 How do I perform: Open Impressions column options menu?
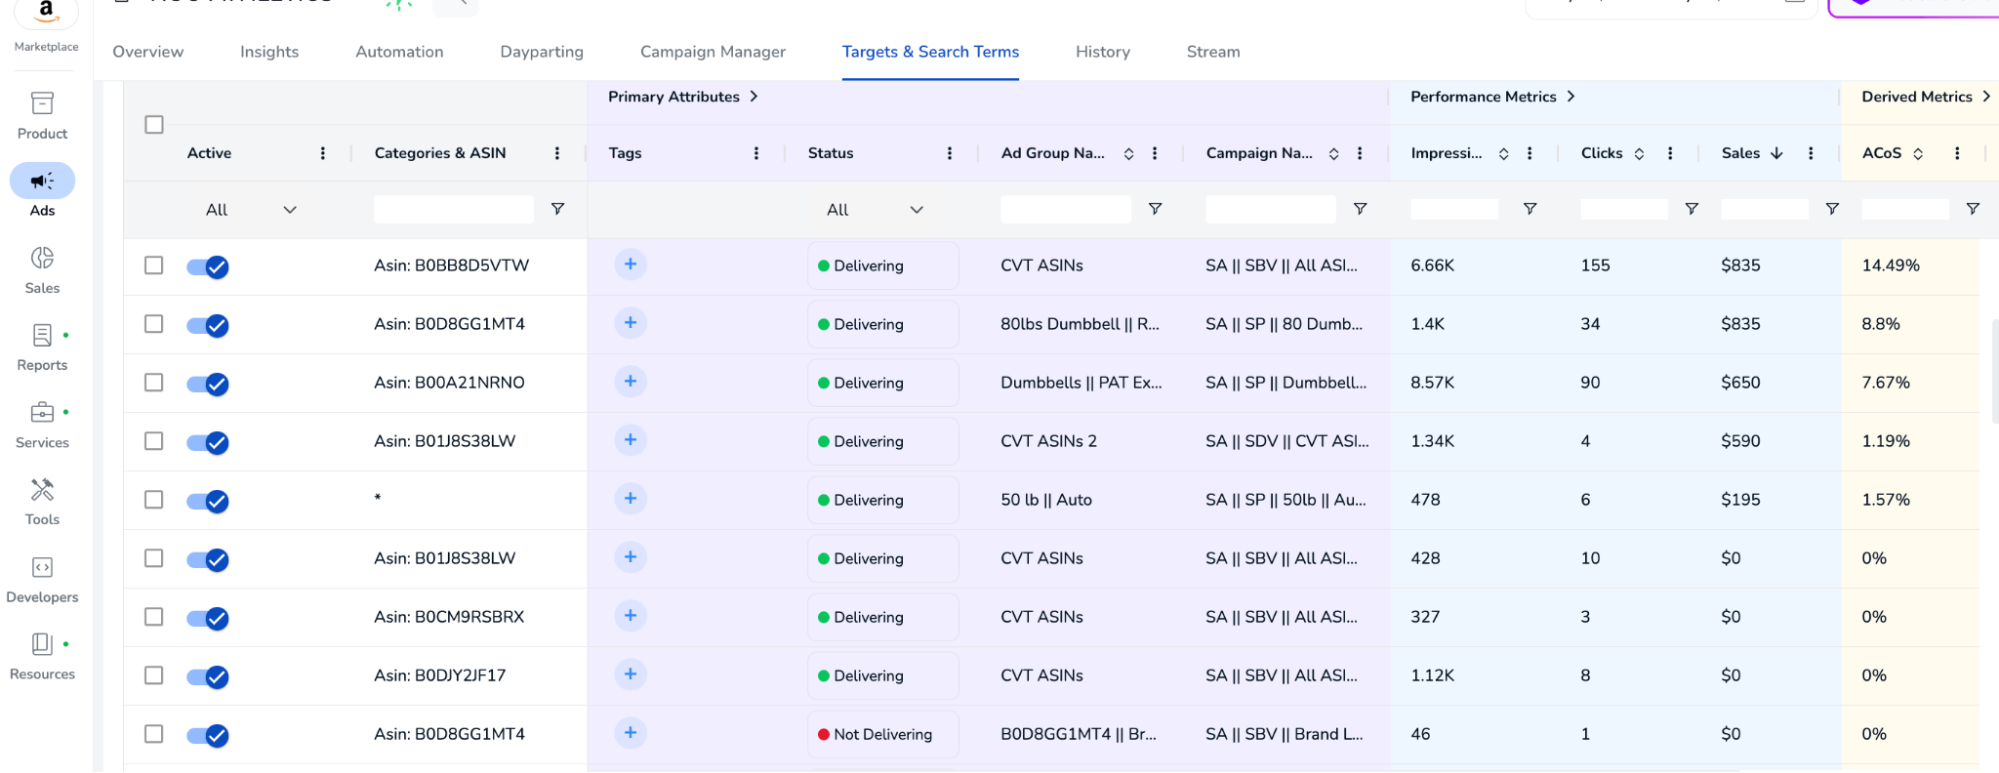click(x=1530, y=153)
